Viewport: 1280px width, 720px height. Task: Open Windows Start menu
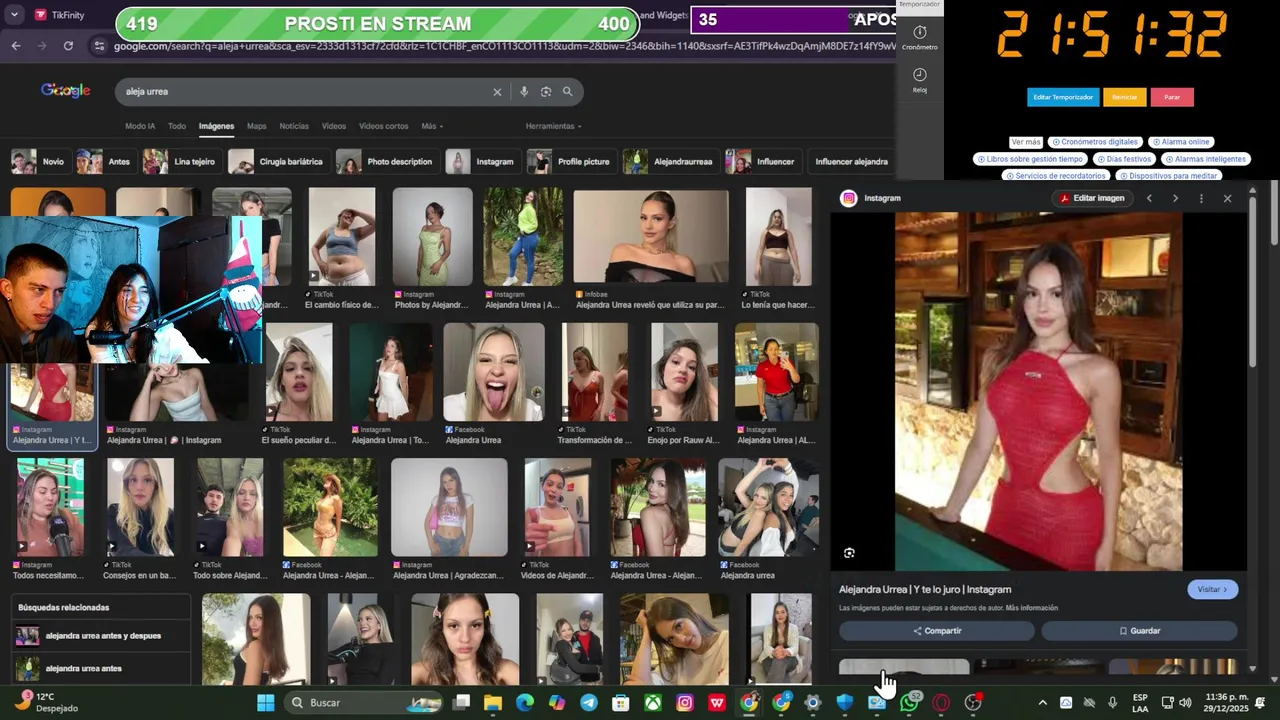(266, 703)
